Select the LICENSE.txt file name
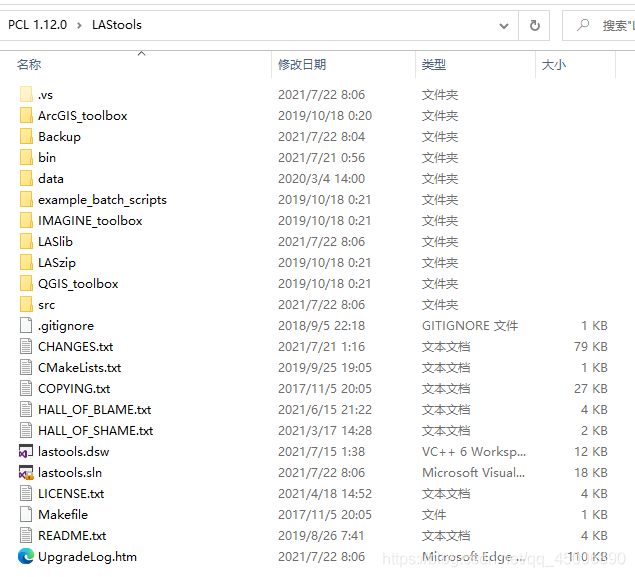 (71, 494)
